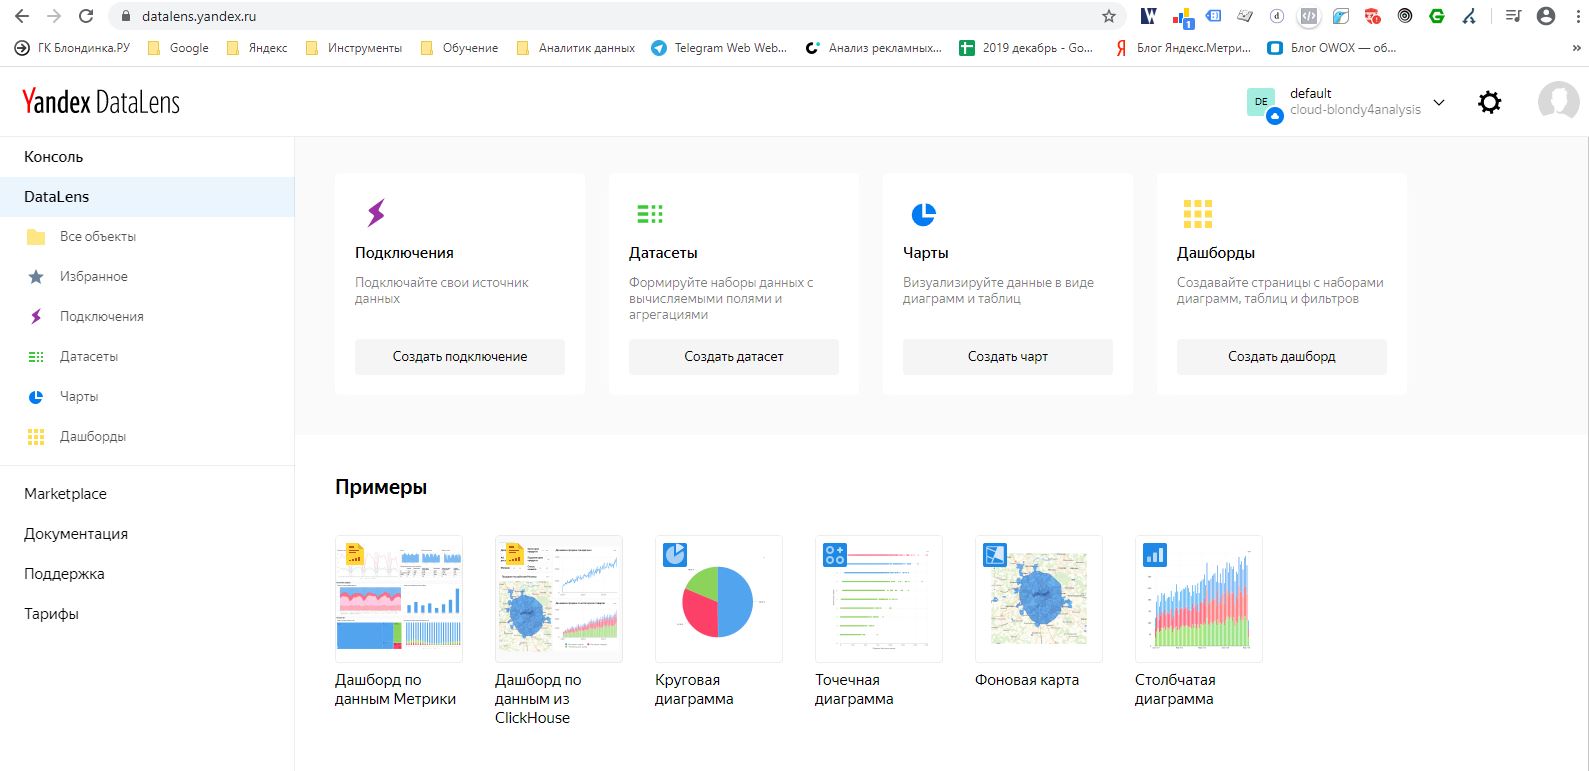
Task: Open Датасеты in the sidebar
Action: tap(89, 357)
